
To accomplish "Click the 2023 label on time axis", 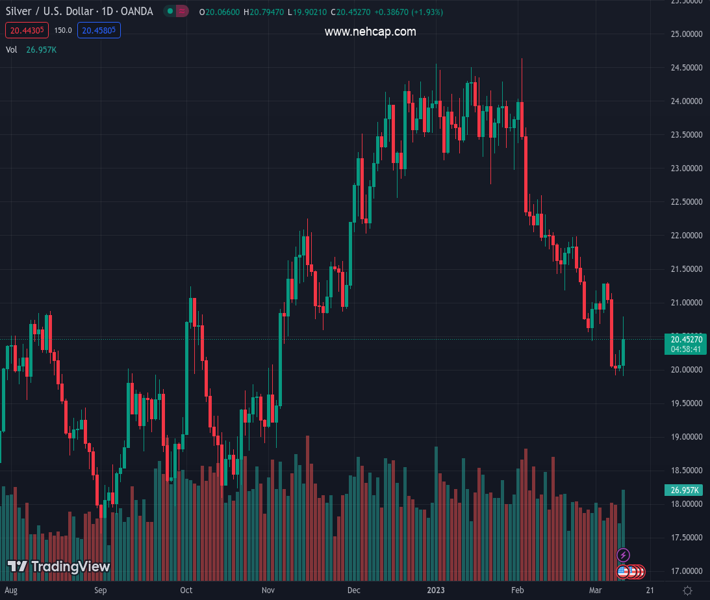I will (436, 591).
